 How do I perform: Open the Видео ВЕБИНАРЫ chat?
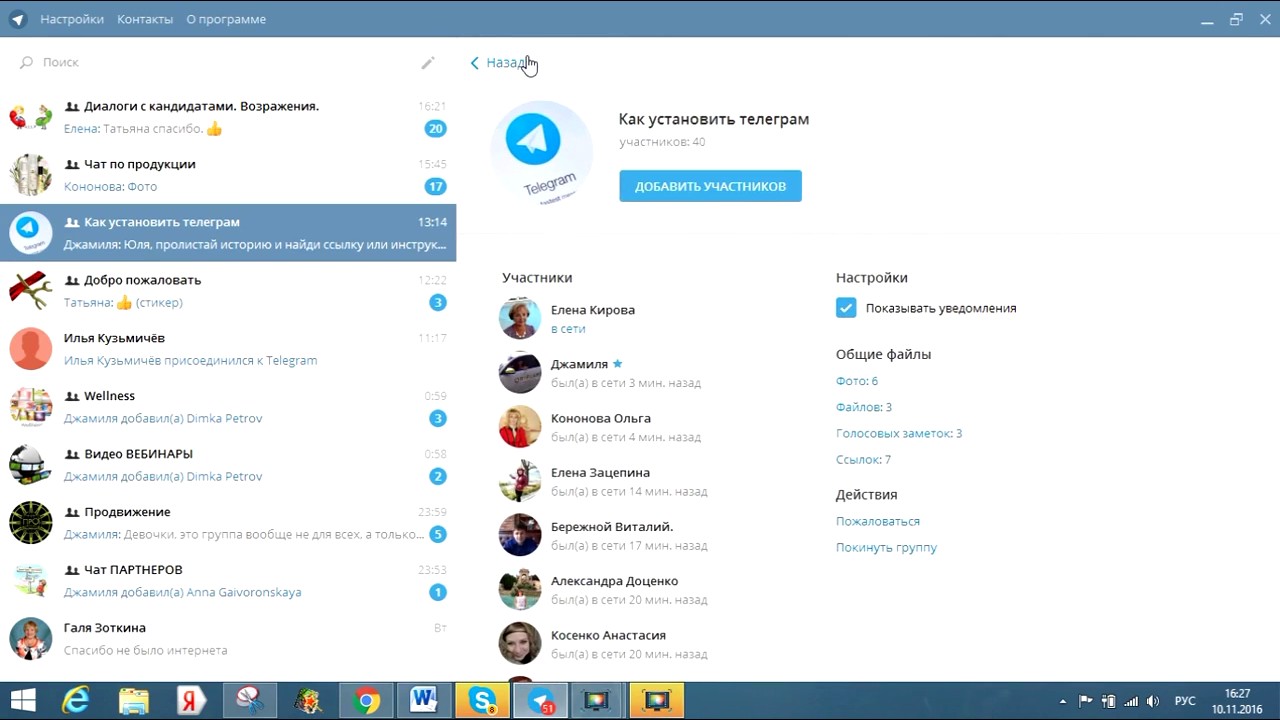click(228, 465)
